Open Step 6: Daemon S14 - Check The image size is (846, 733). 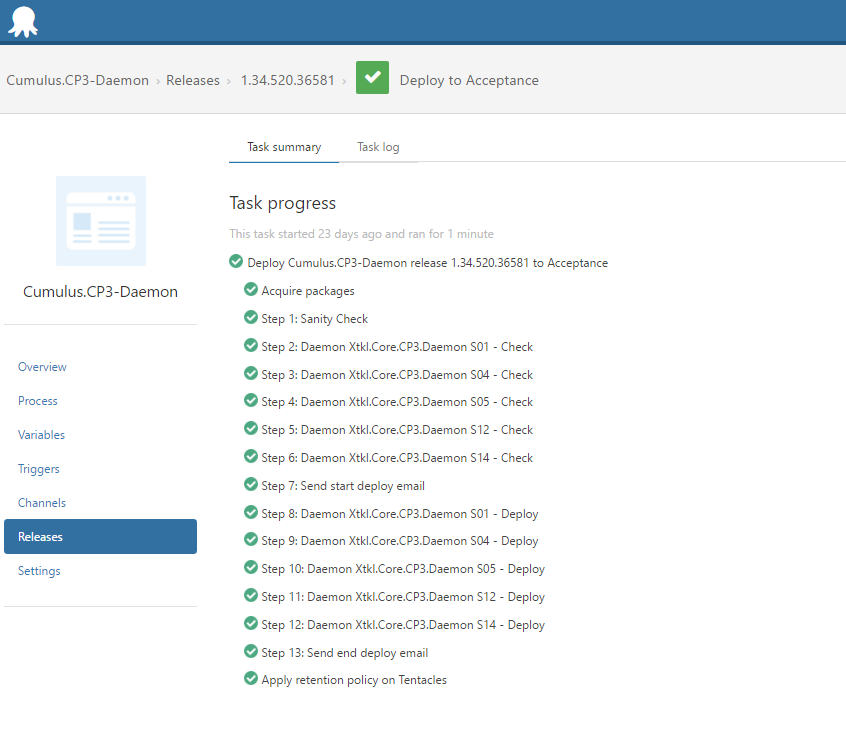(397, 458)
